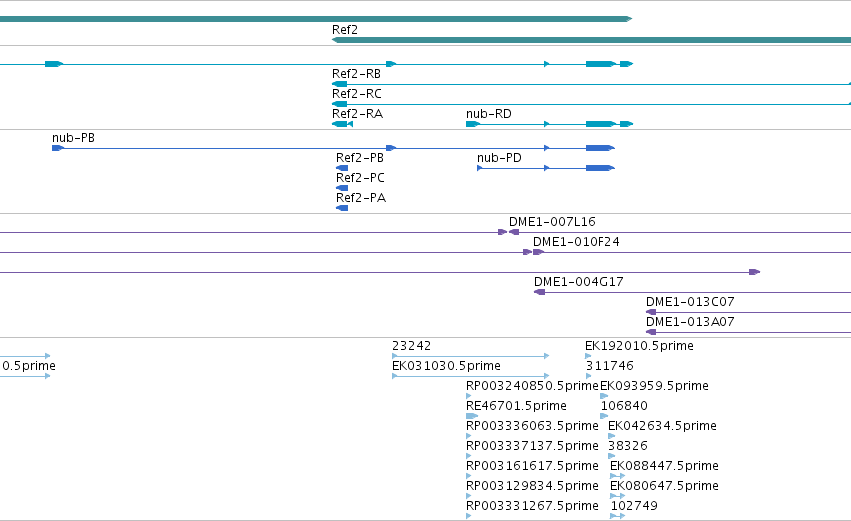Screen dimensions: 851x521
Task: Select the DME1-010F24 arrow markers
Action: (x=533, y=252)
